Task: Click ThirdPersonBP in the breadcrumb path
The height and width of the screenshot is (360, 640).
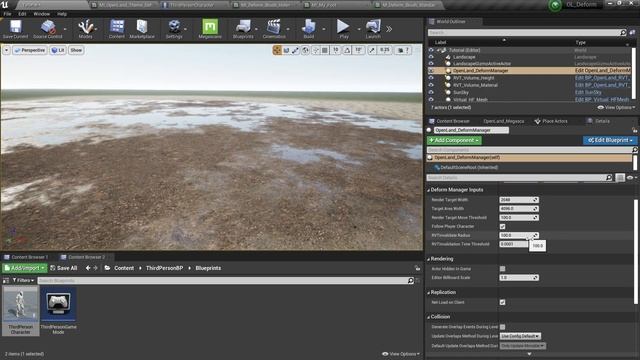Action: coord(164,268)
